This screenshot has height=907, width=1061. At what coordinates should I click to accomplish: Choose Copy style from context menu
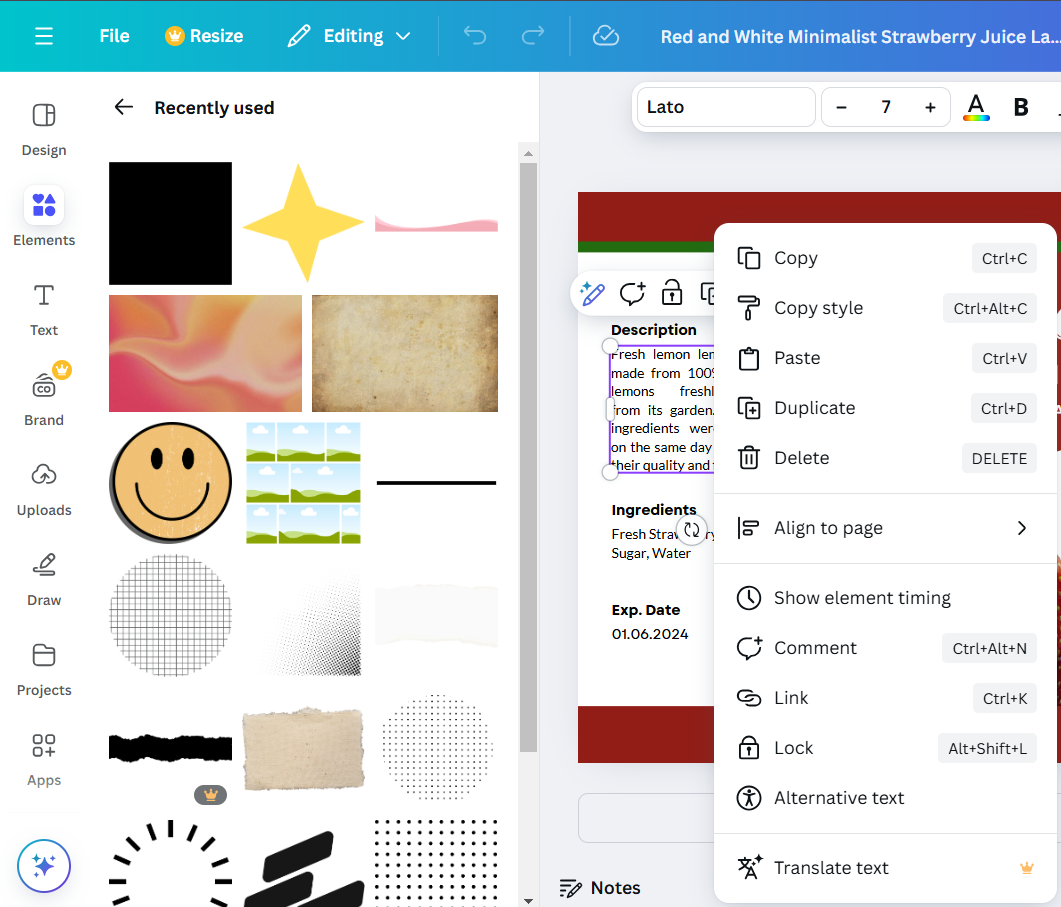click(x=886, y=308)
